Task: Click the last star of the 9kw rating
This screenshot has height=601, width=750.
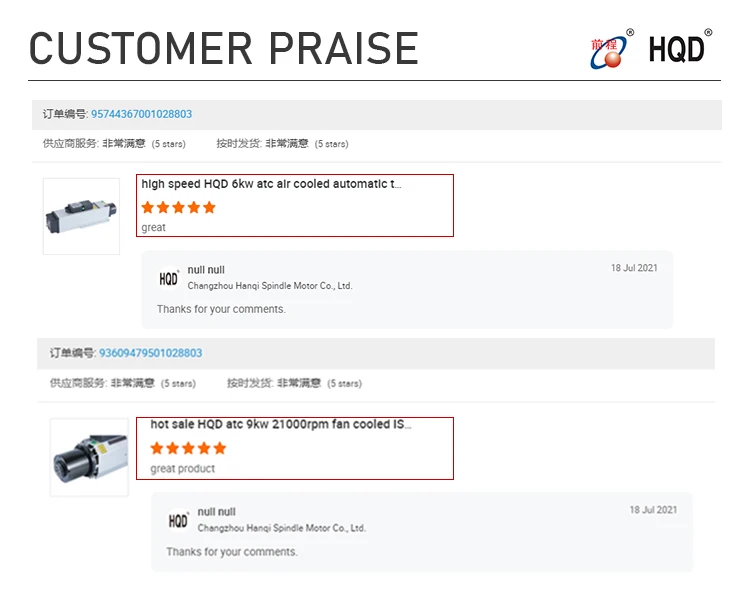Action: (220, 448)
